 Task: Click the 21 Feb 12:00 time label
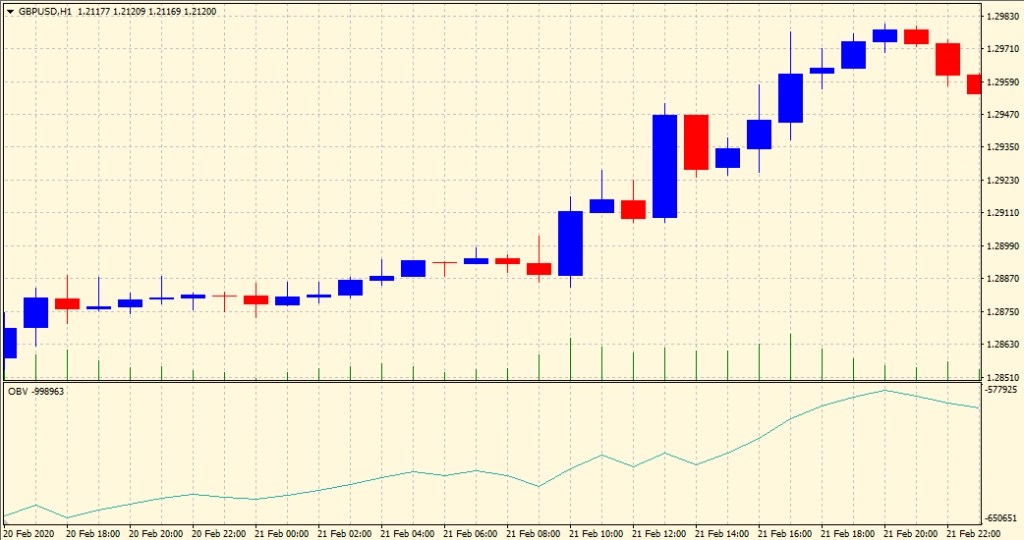(659, 533)
